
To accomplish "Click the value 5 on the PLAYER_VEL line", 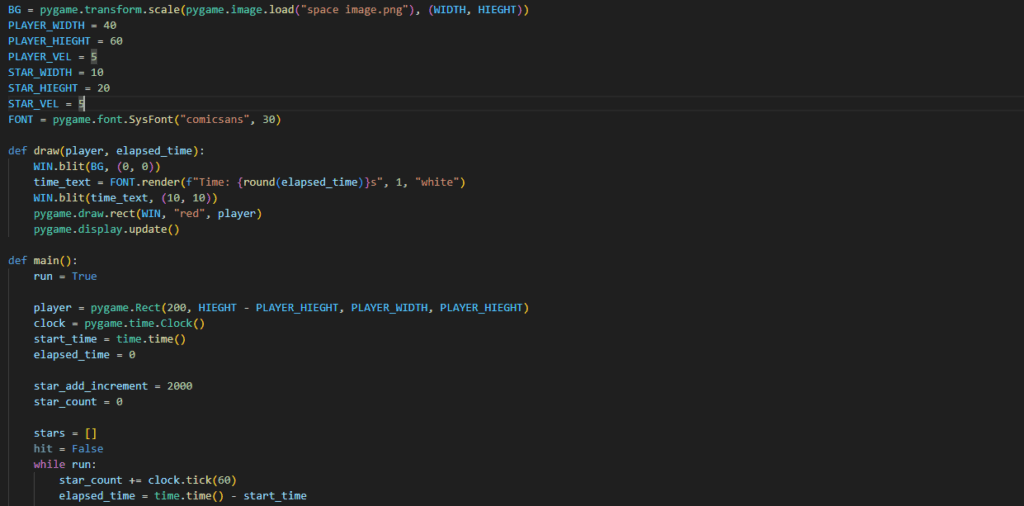I will (x=94, y=57).
